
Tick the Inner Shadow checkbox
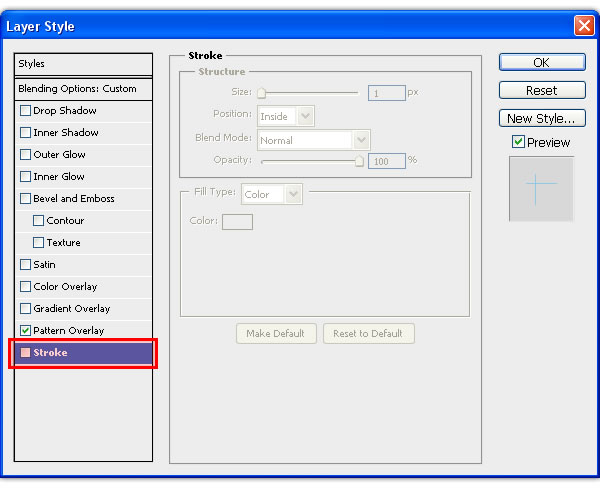coord(25,132)
